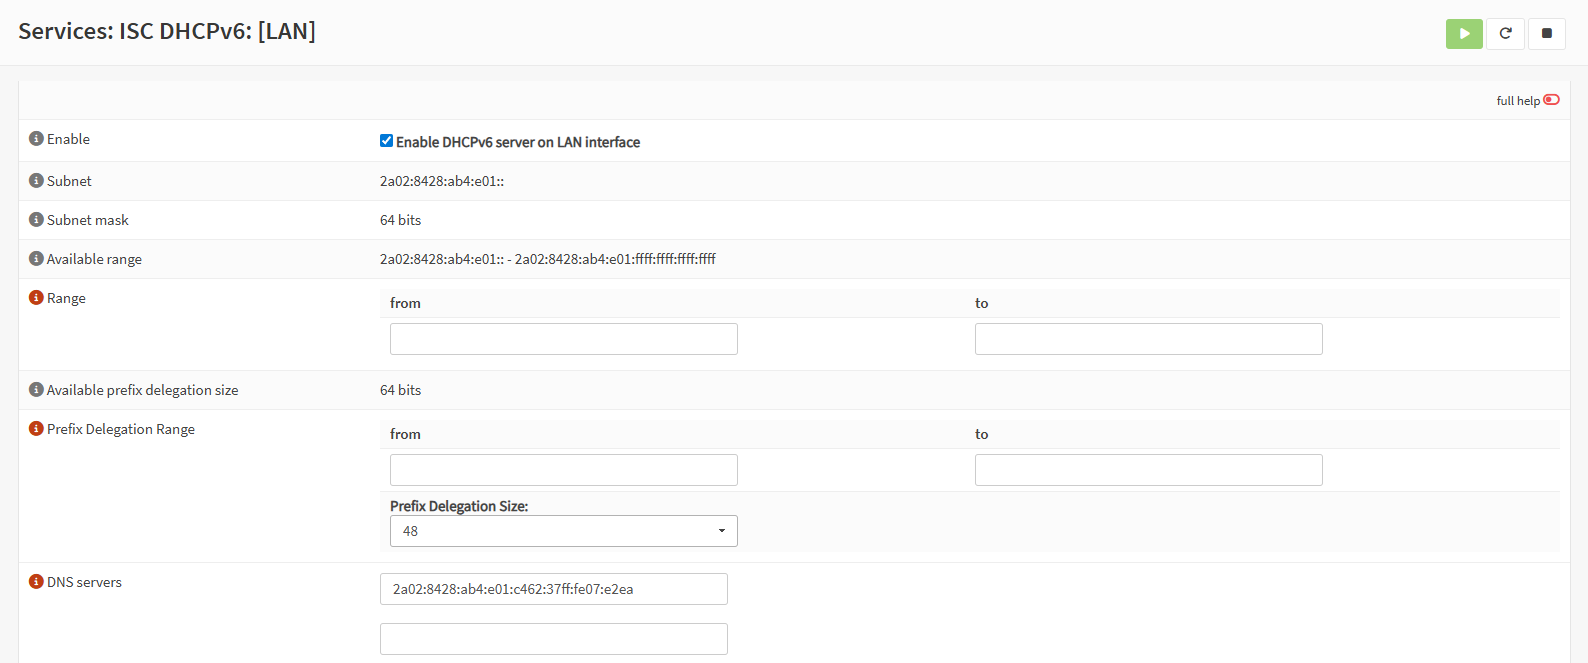Viewport: 1588px width, 663px height.
Task: Restart the DHCPv6 service
Action: coord(1505,33)
